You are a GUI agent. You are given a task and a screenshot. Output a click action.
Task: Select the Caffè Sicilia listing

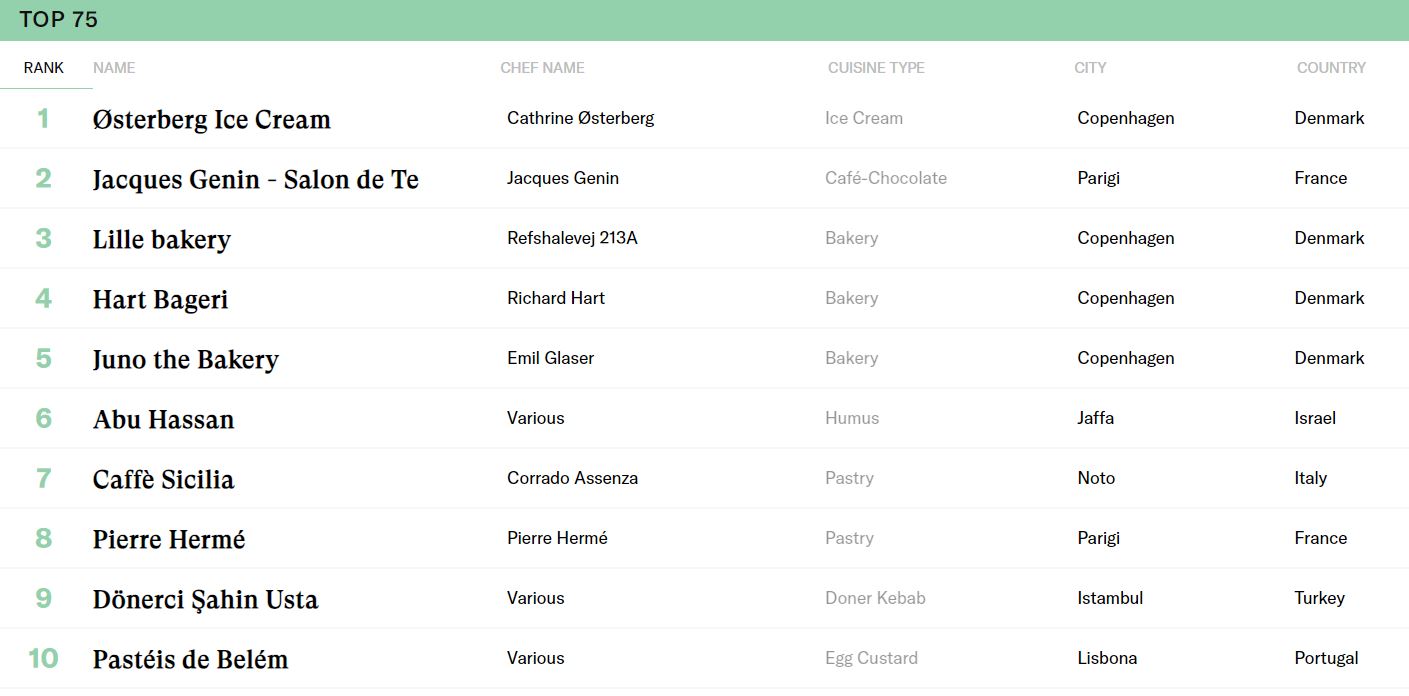[163, 479]
